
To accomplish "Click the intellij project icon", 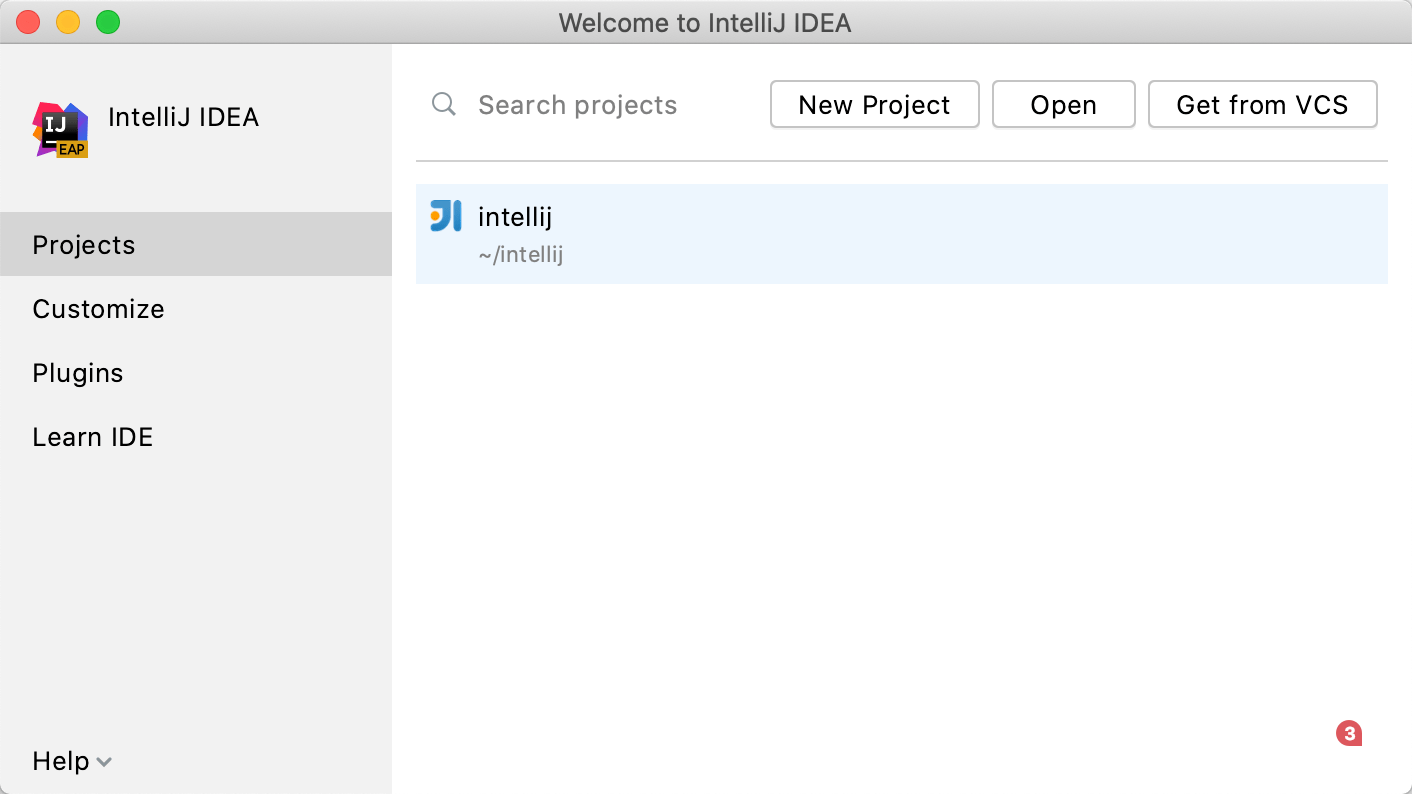I will pyautogui.click(x=446, y=216).
